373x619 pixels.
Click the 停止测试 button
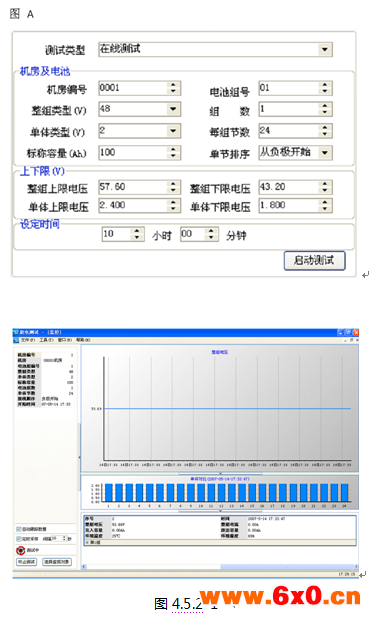coord(26,561)
